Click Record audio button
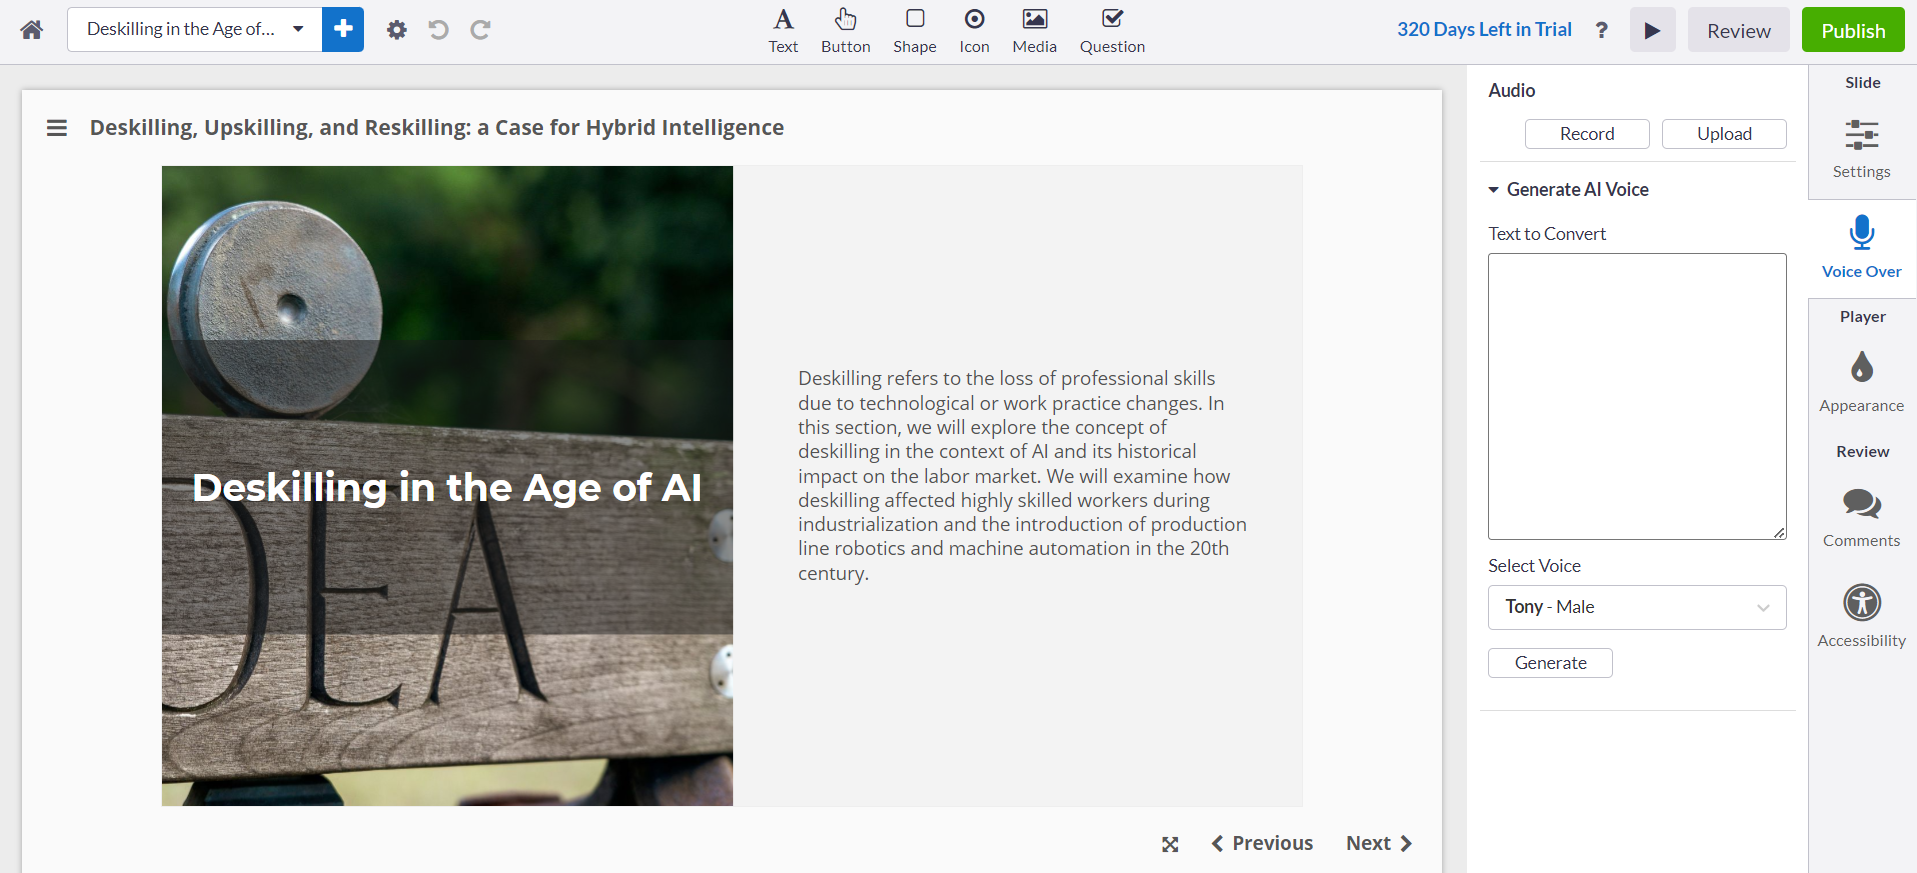Screen dimensions: 1917x873 pyautogui.click(x=1586, y=134)
